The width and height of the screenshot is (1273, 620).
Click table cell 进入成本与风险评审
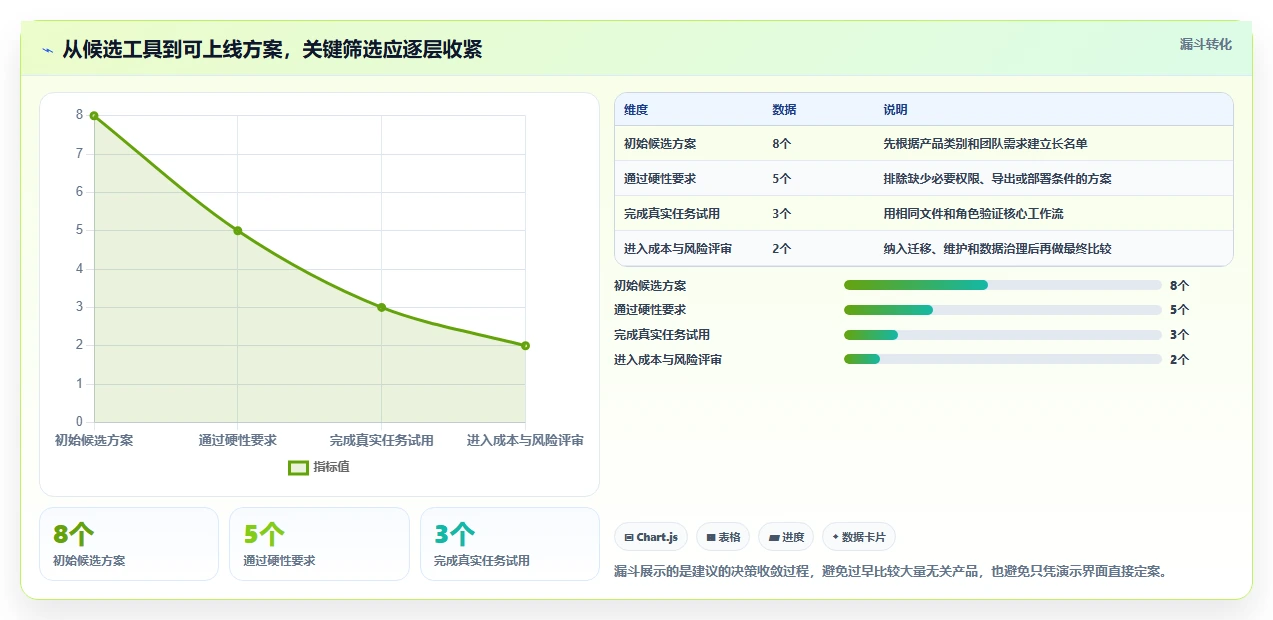pos(678,249)
